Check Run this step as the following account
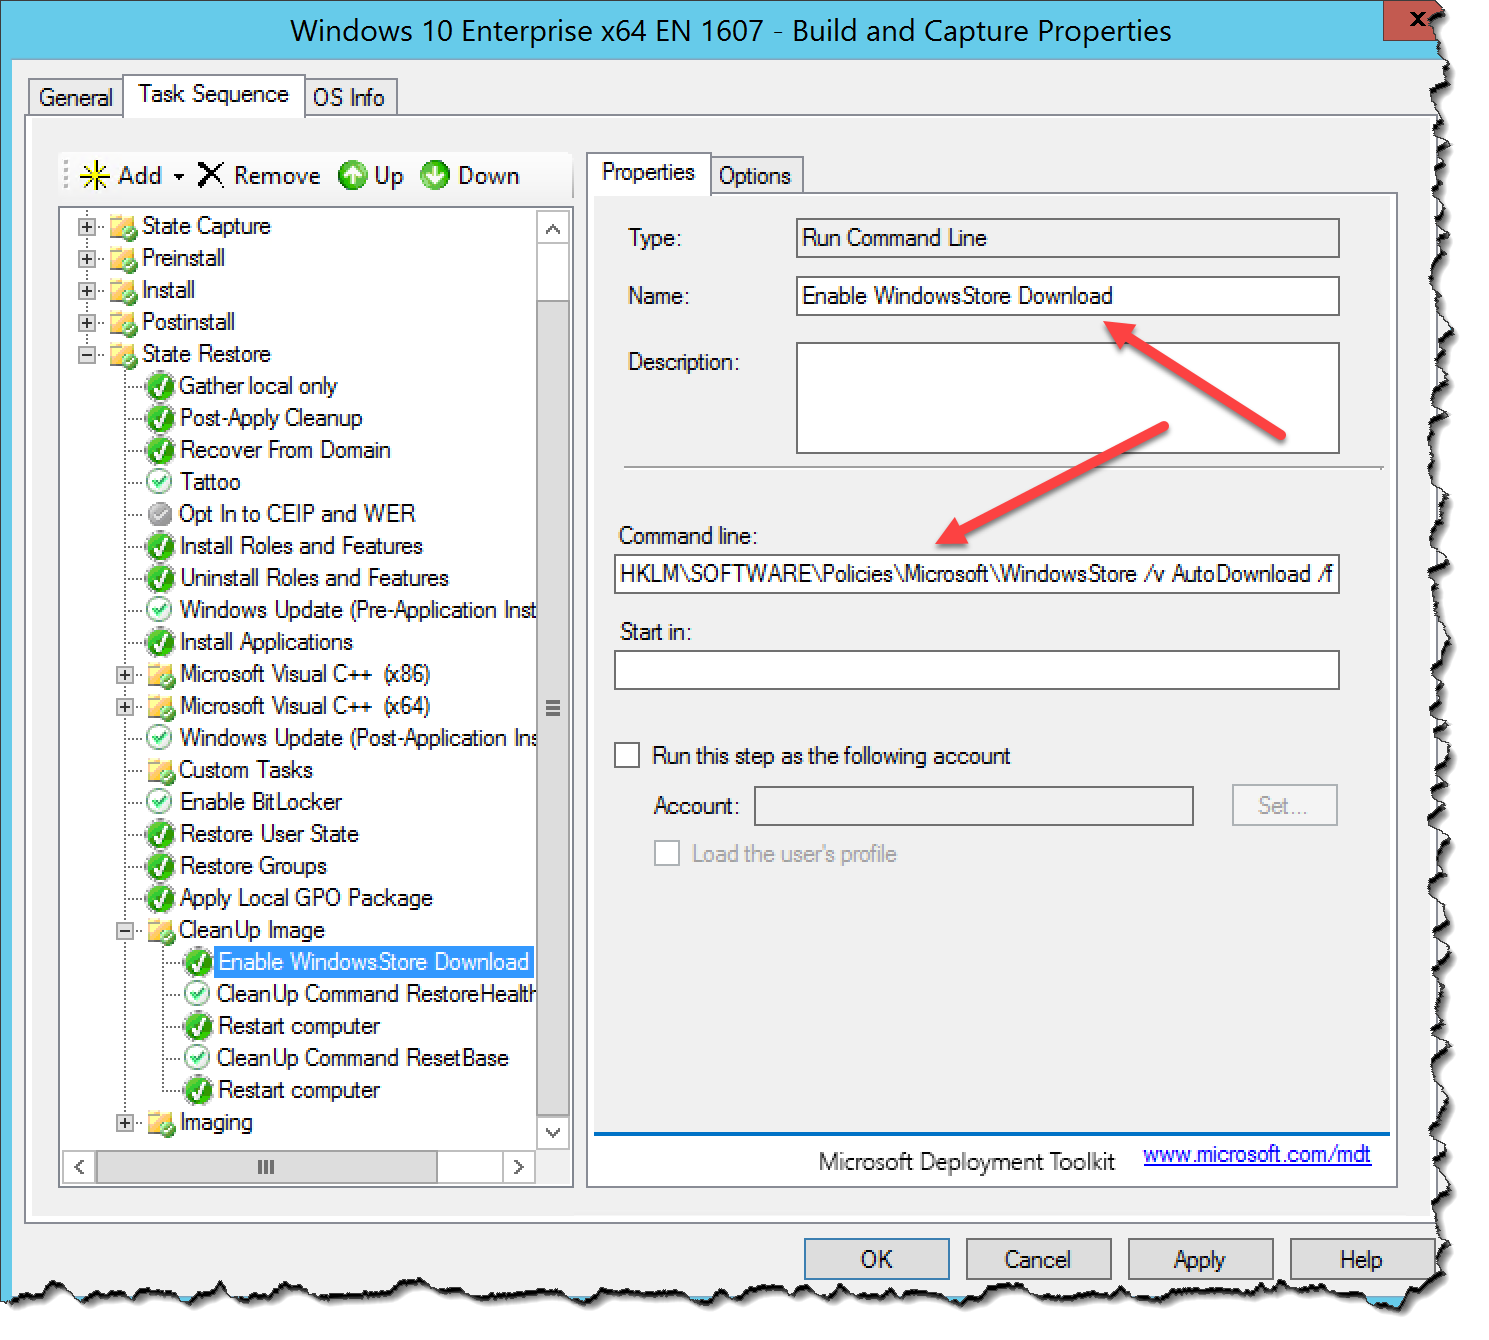The height and width of the screenshot is (1340, 1489). click(x=627, y=755)
